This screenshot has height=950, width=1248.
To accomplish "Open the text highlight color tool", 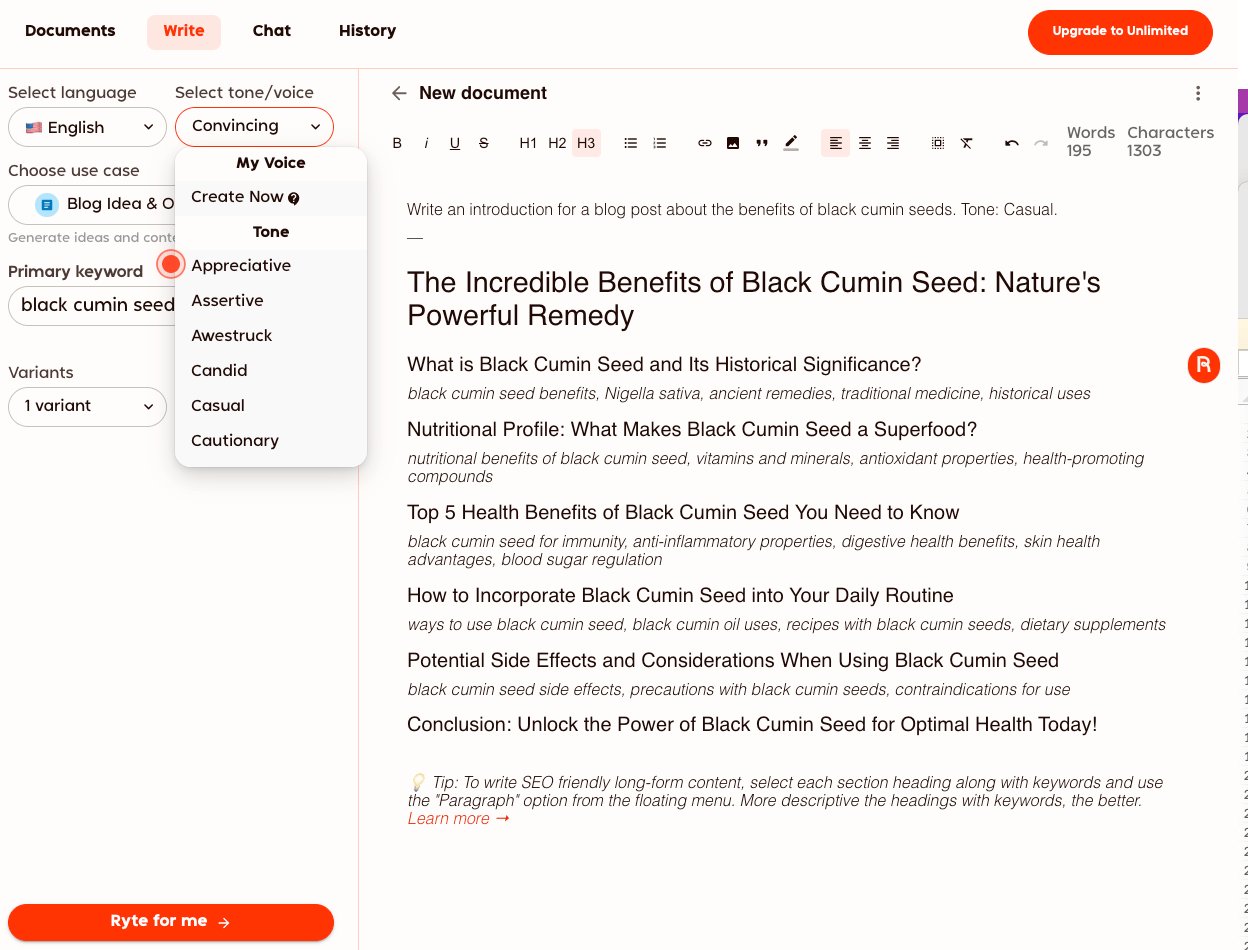I will (x=791, y=143).
